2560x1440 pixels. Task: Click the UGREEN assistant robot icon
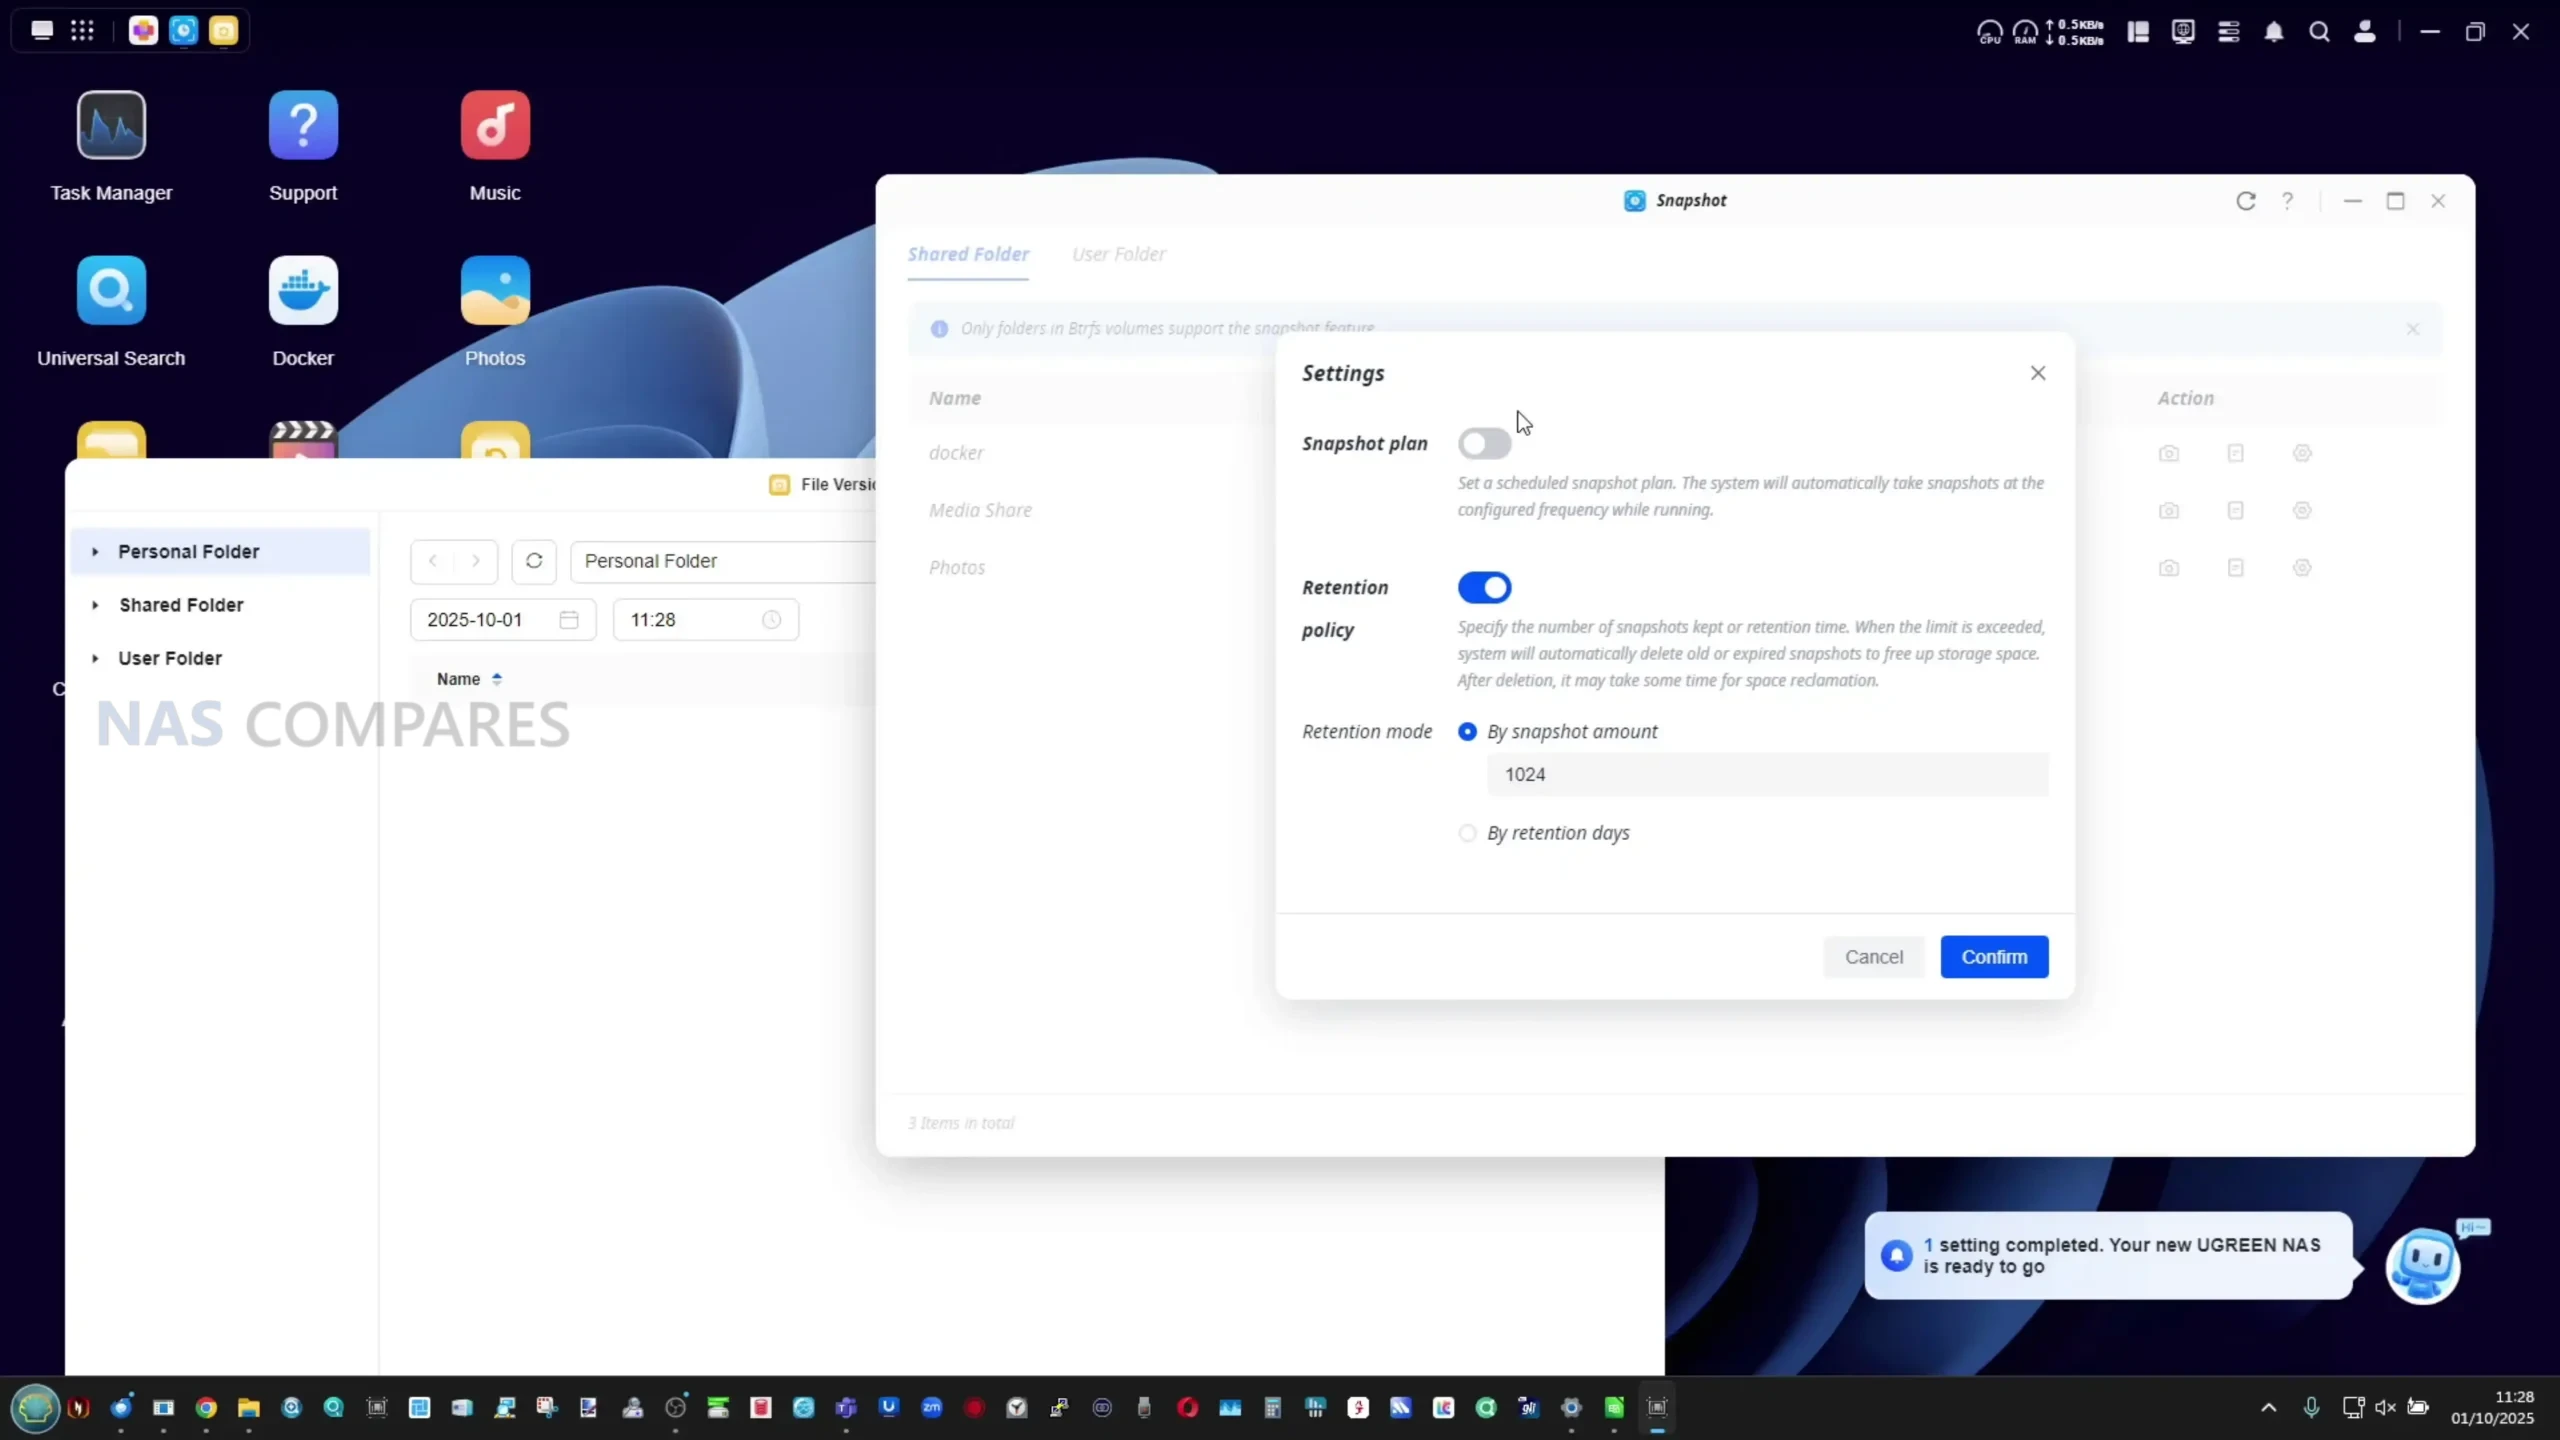click(2421, 1265)
